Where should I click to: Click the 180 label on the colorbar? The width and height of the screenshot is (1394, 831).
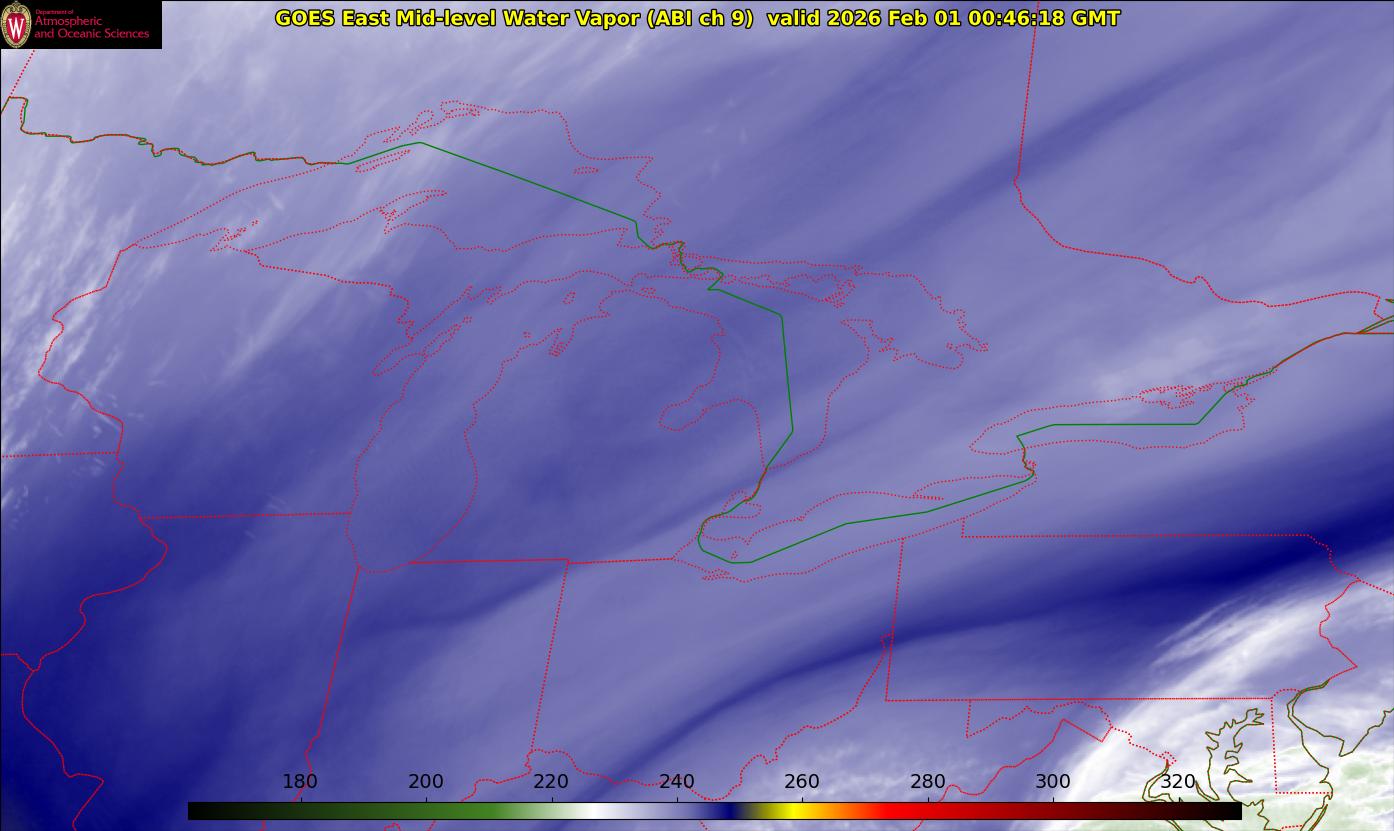point(300,781)
